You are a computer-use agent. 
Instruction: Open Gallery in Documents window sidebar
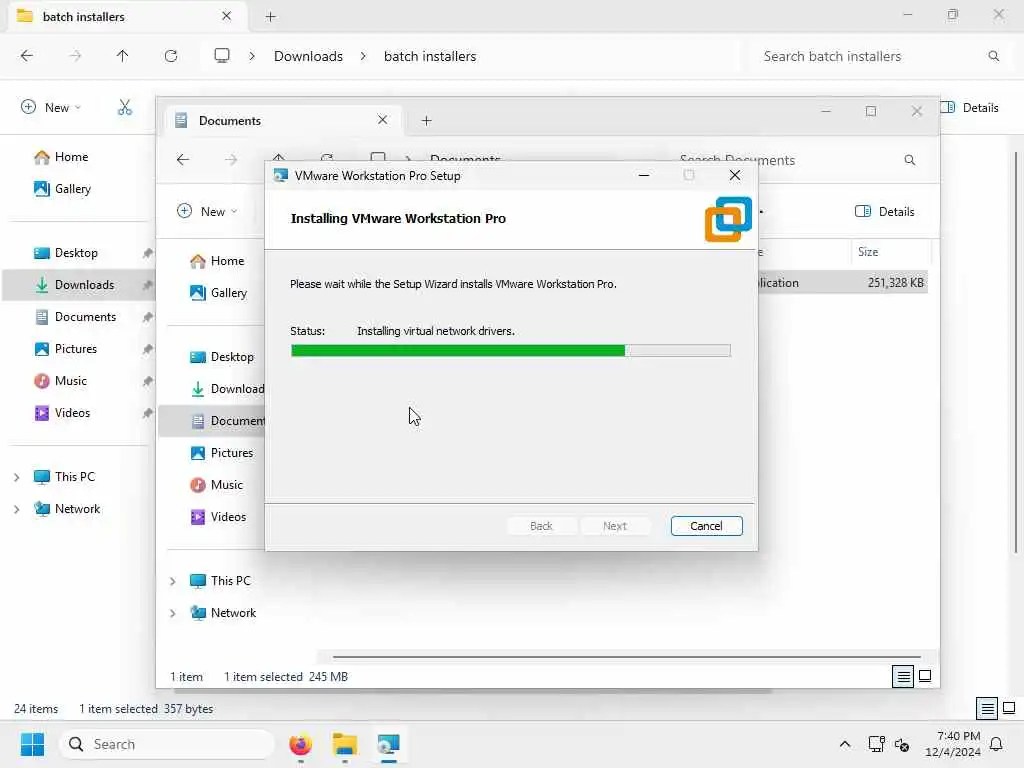coord(229,293)
